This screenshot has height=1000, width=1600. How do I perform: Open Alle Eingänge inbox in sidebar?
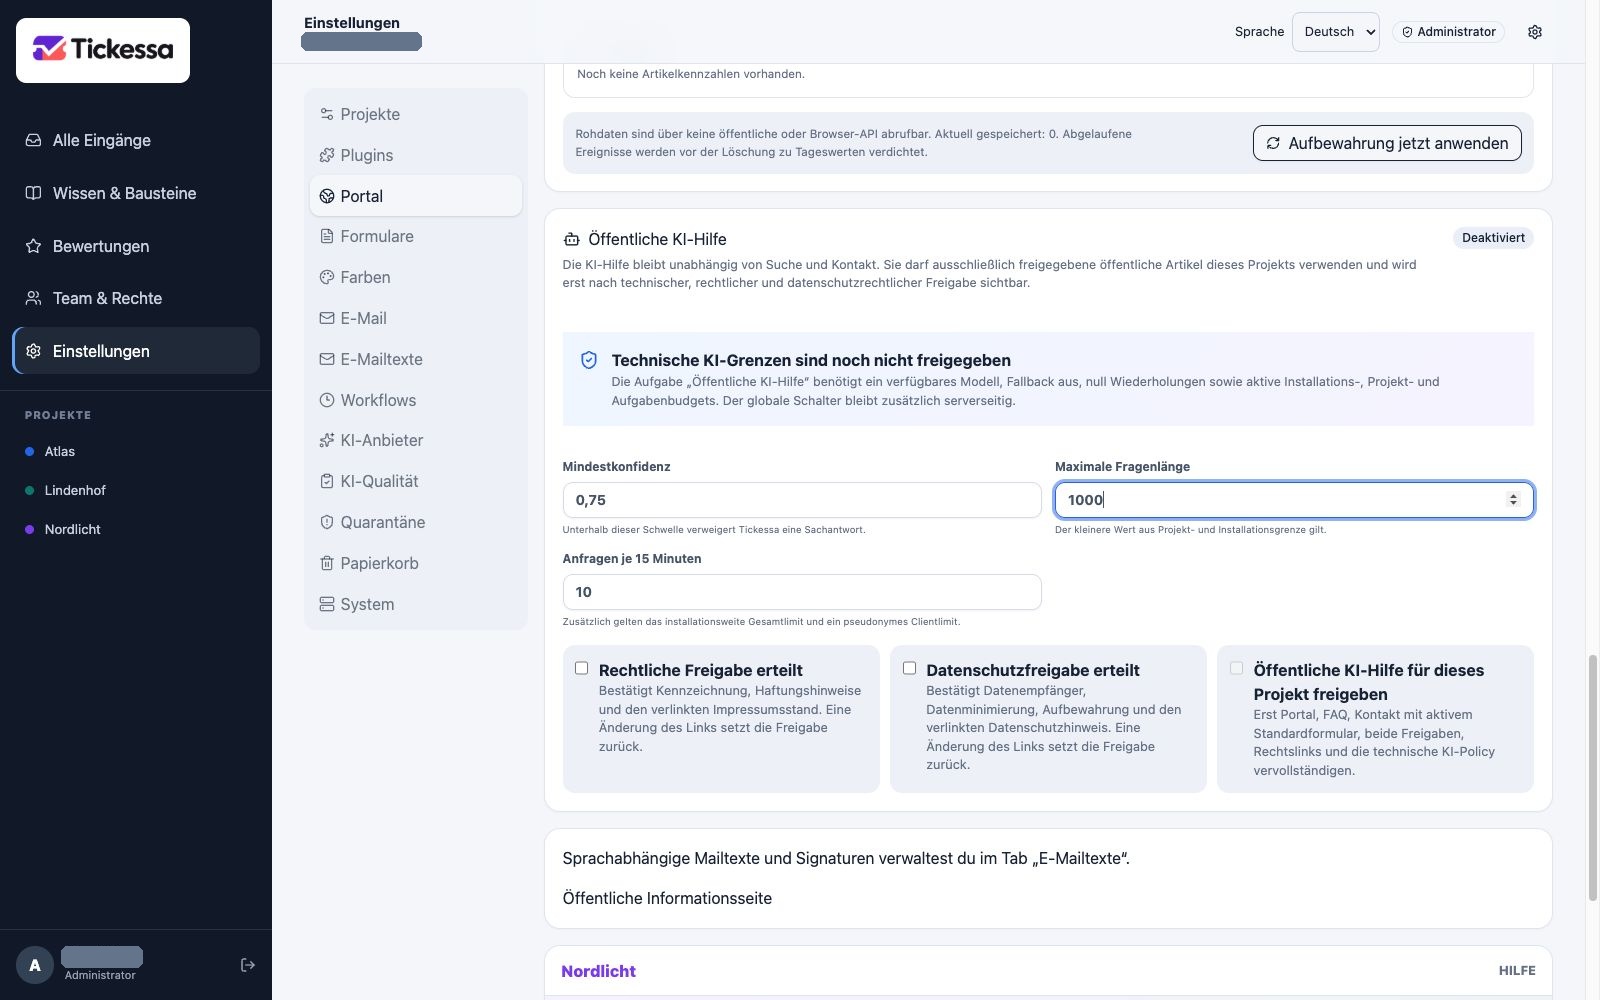click(136, 140)
